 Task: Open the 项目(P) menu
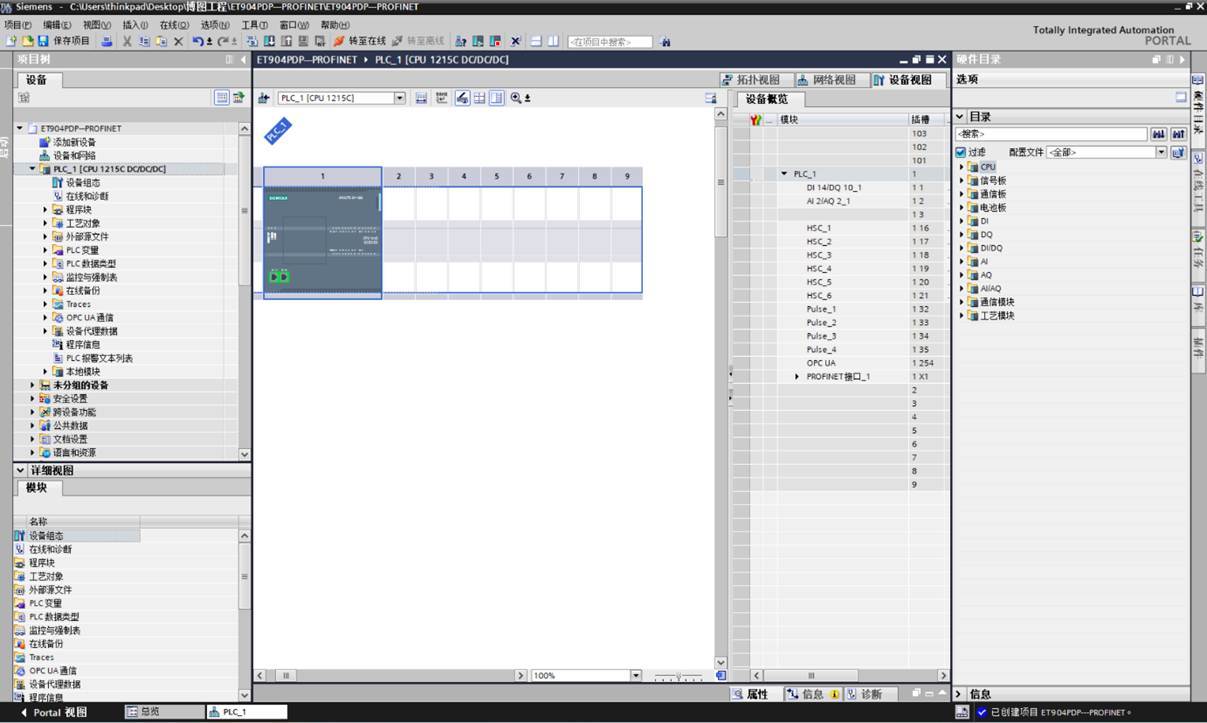coord(18,25)
